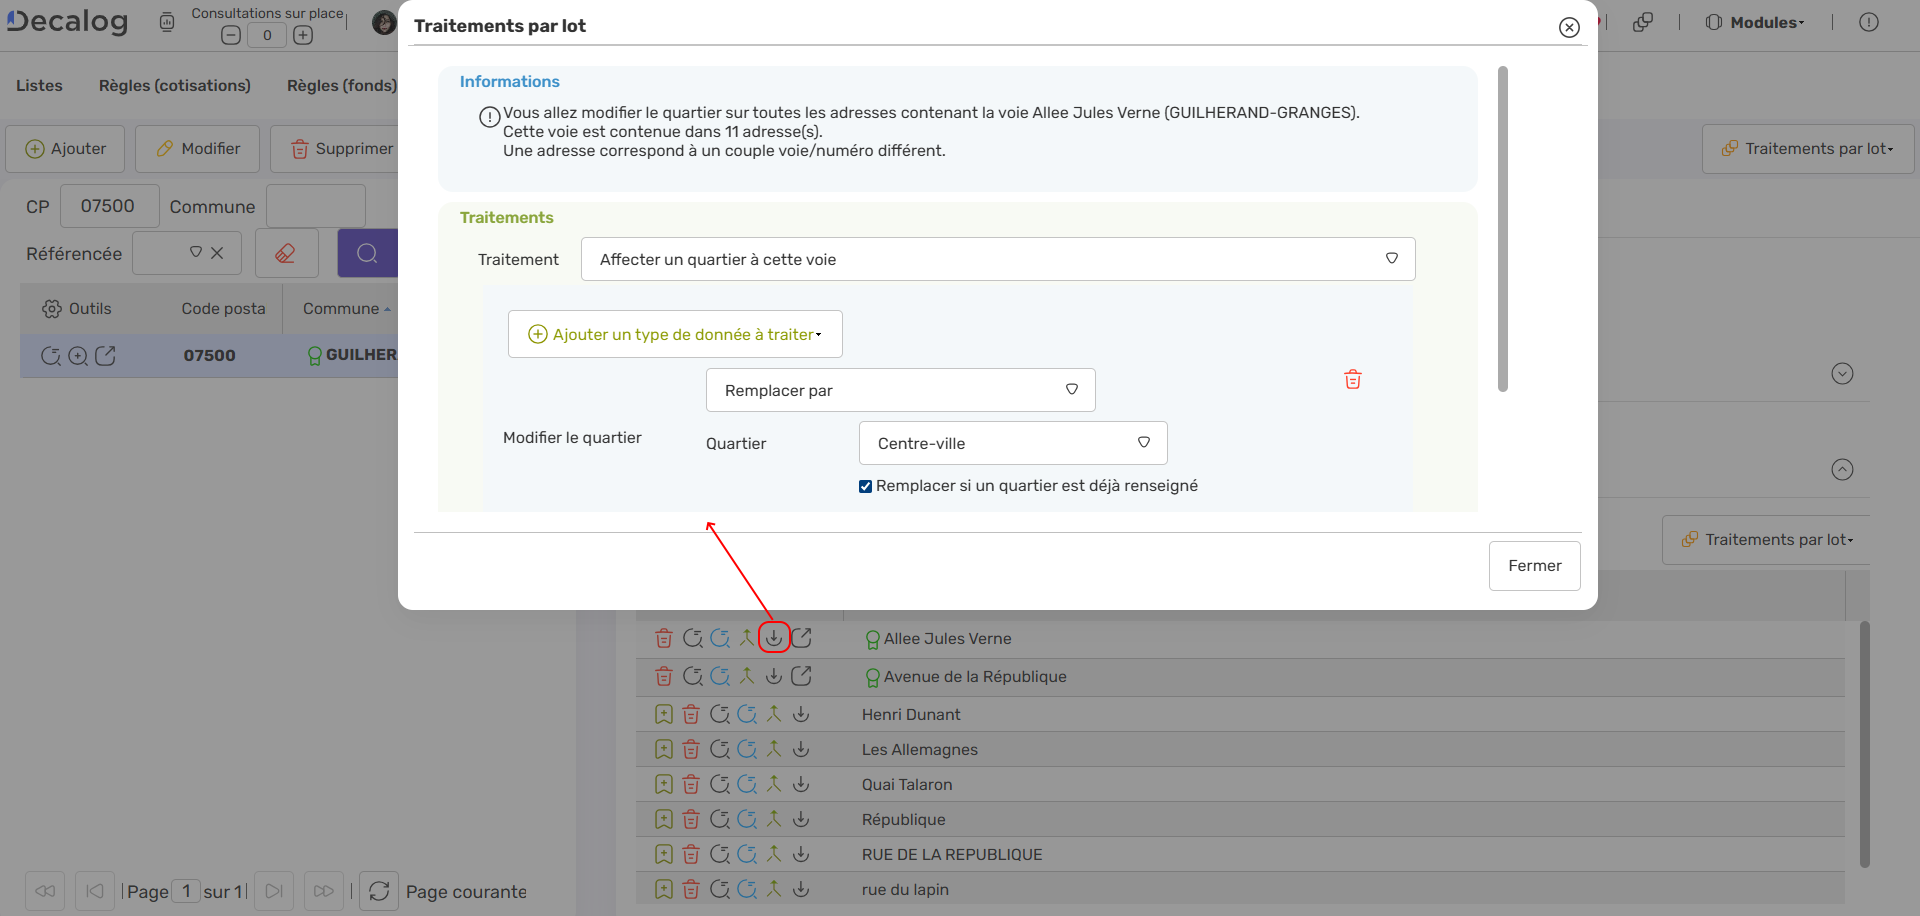The image size is (1920, 916).
Task: Click the refresh icon beside Page courante
Action: tap(379, 891)
